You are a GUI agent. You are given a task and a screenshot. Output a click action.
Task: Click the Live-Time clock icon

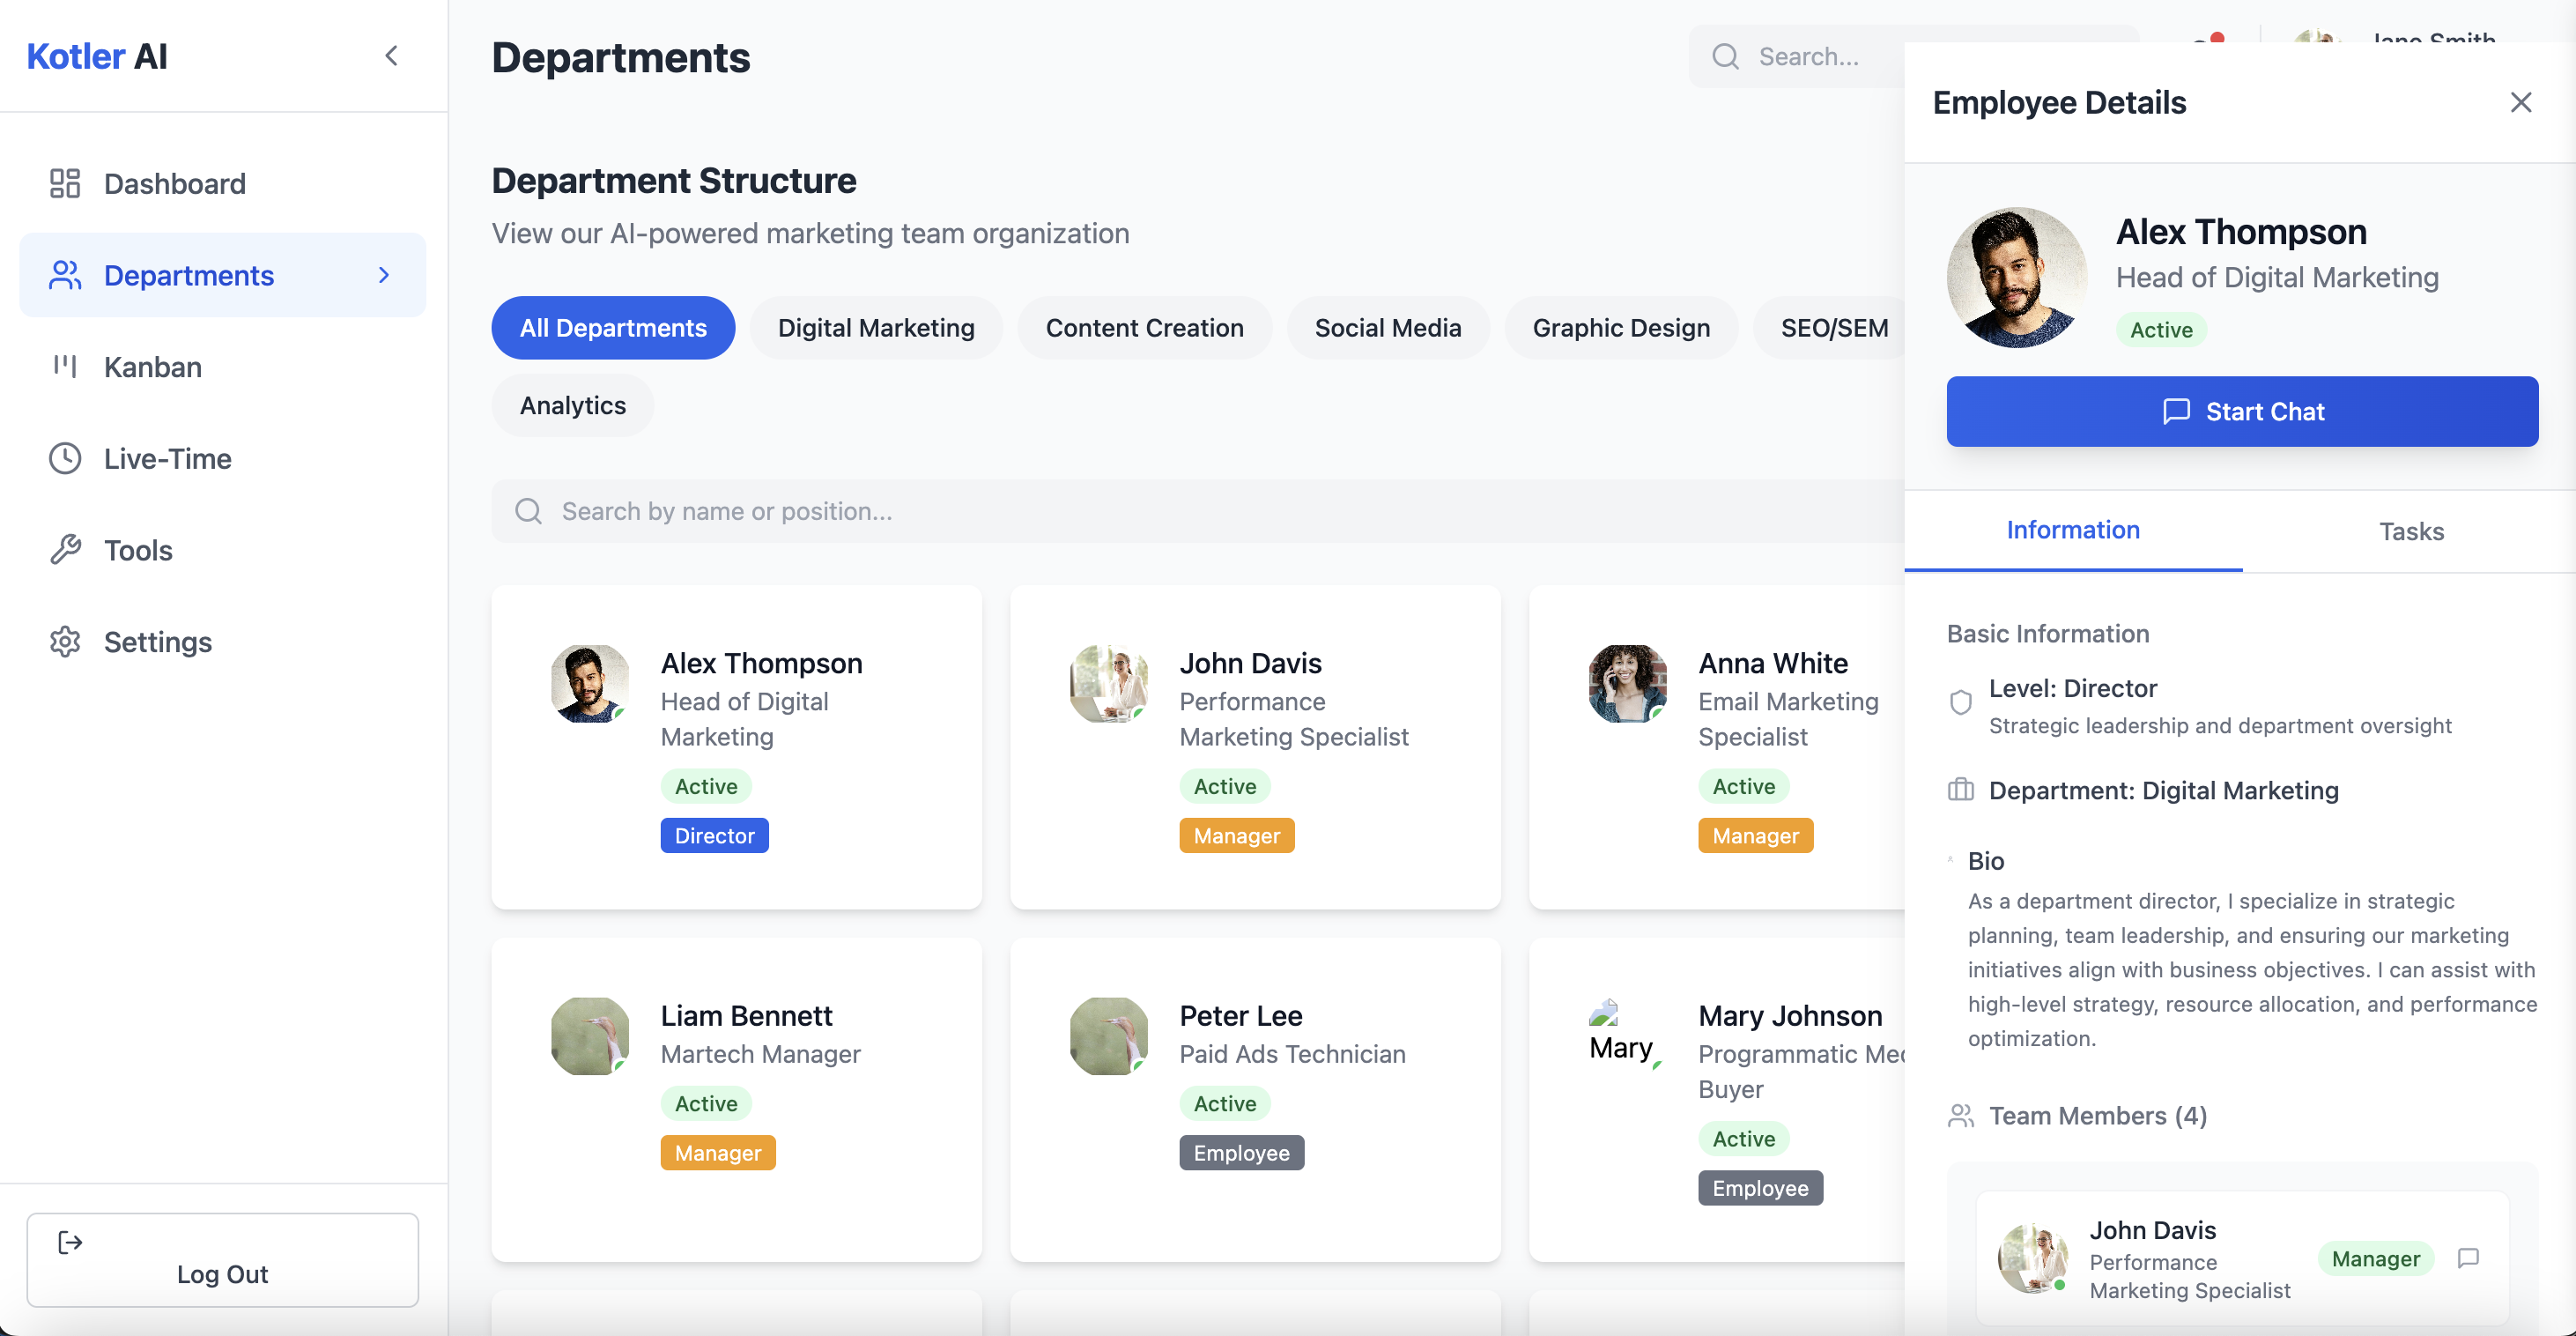click(65, 458)
